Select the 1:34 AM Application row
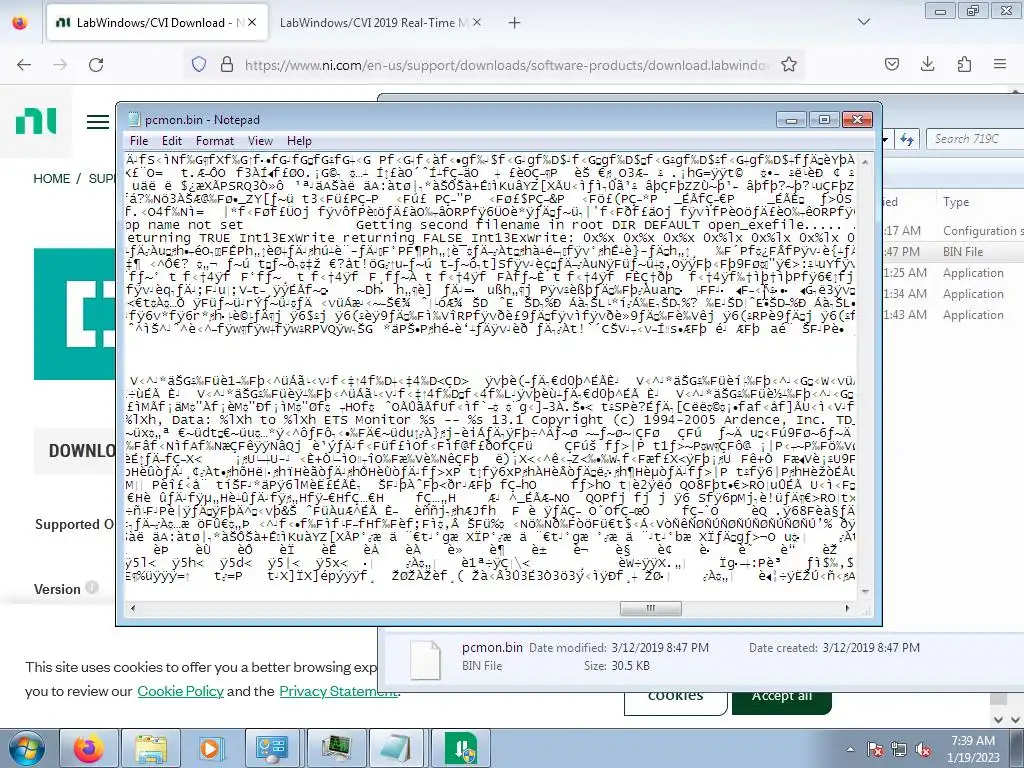Image resolution: width=1024 pixels, height=768 pixels. click(x=953, y=294)
